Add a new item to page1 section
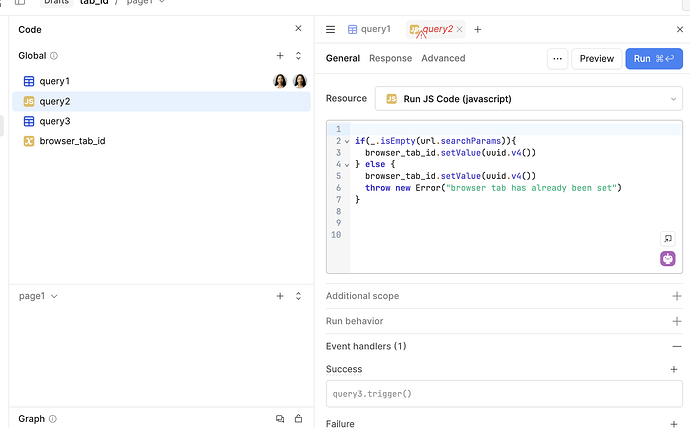 click(280, 296)
